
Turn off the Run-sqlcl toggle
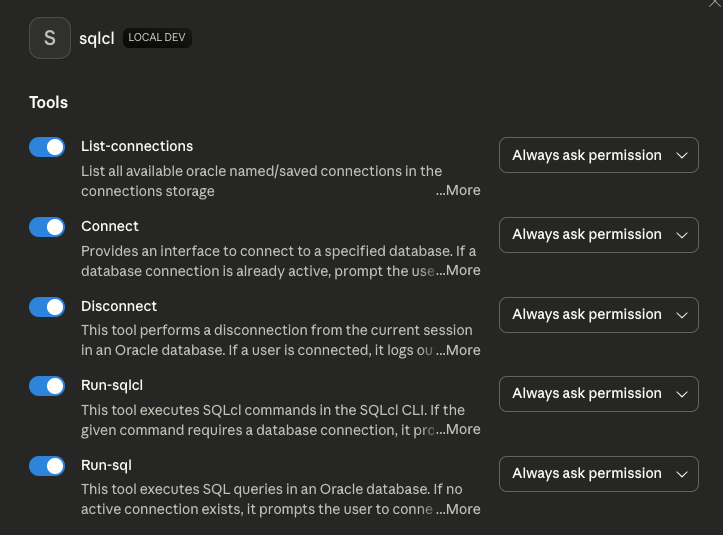click(x=47, y=386)
